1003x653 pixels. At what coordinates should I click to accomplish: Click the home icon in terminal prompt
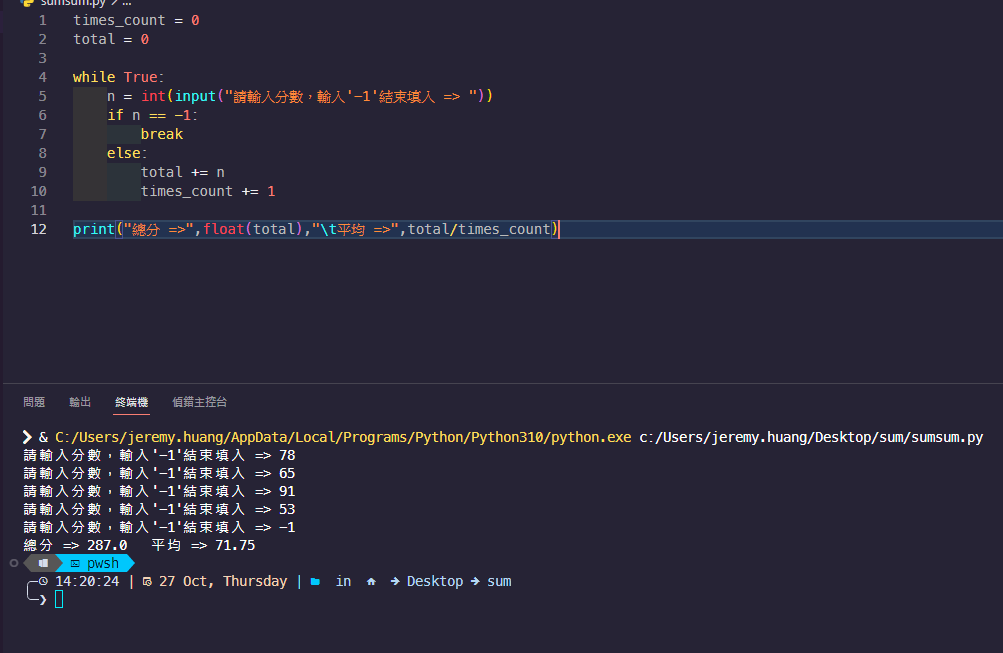click(x=371, y=581)
